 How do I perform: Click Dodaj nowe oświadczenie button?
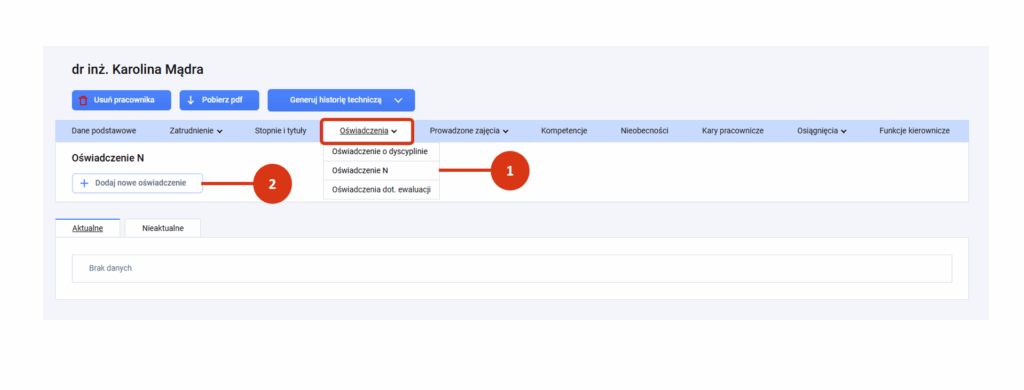(x=137, y=184)
